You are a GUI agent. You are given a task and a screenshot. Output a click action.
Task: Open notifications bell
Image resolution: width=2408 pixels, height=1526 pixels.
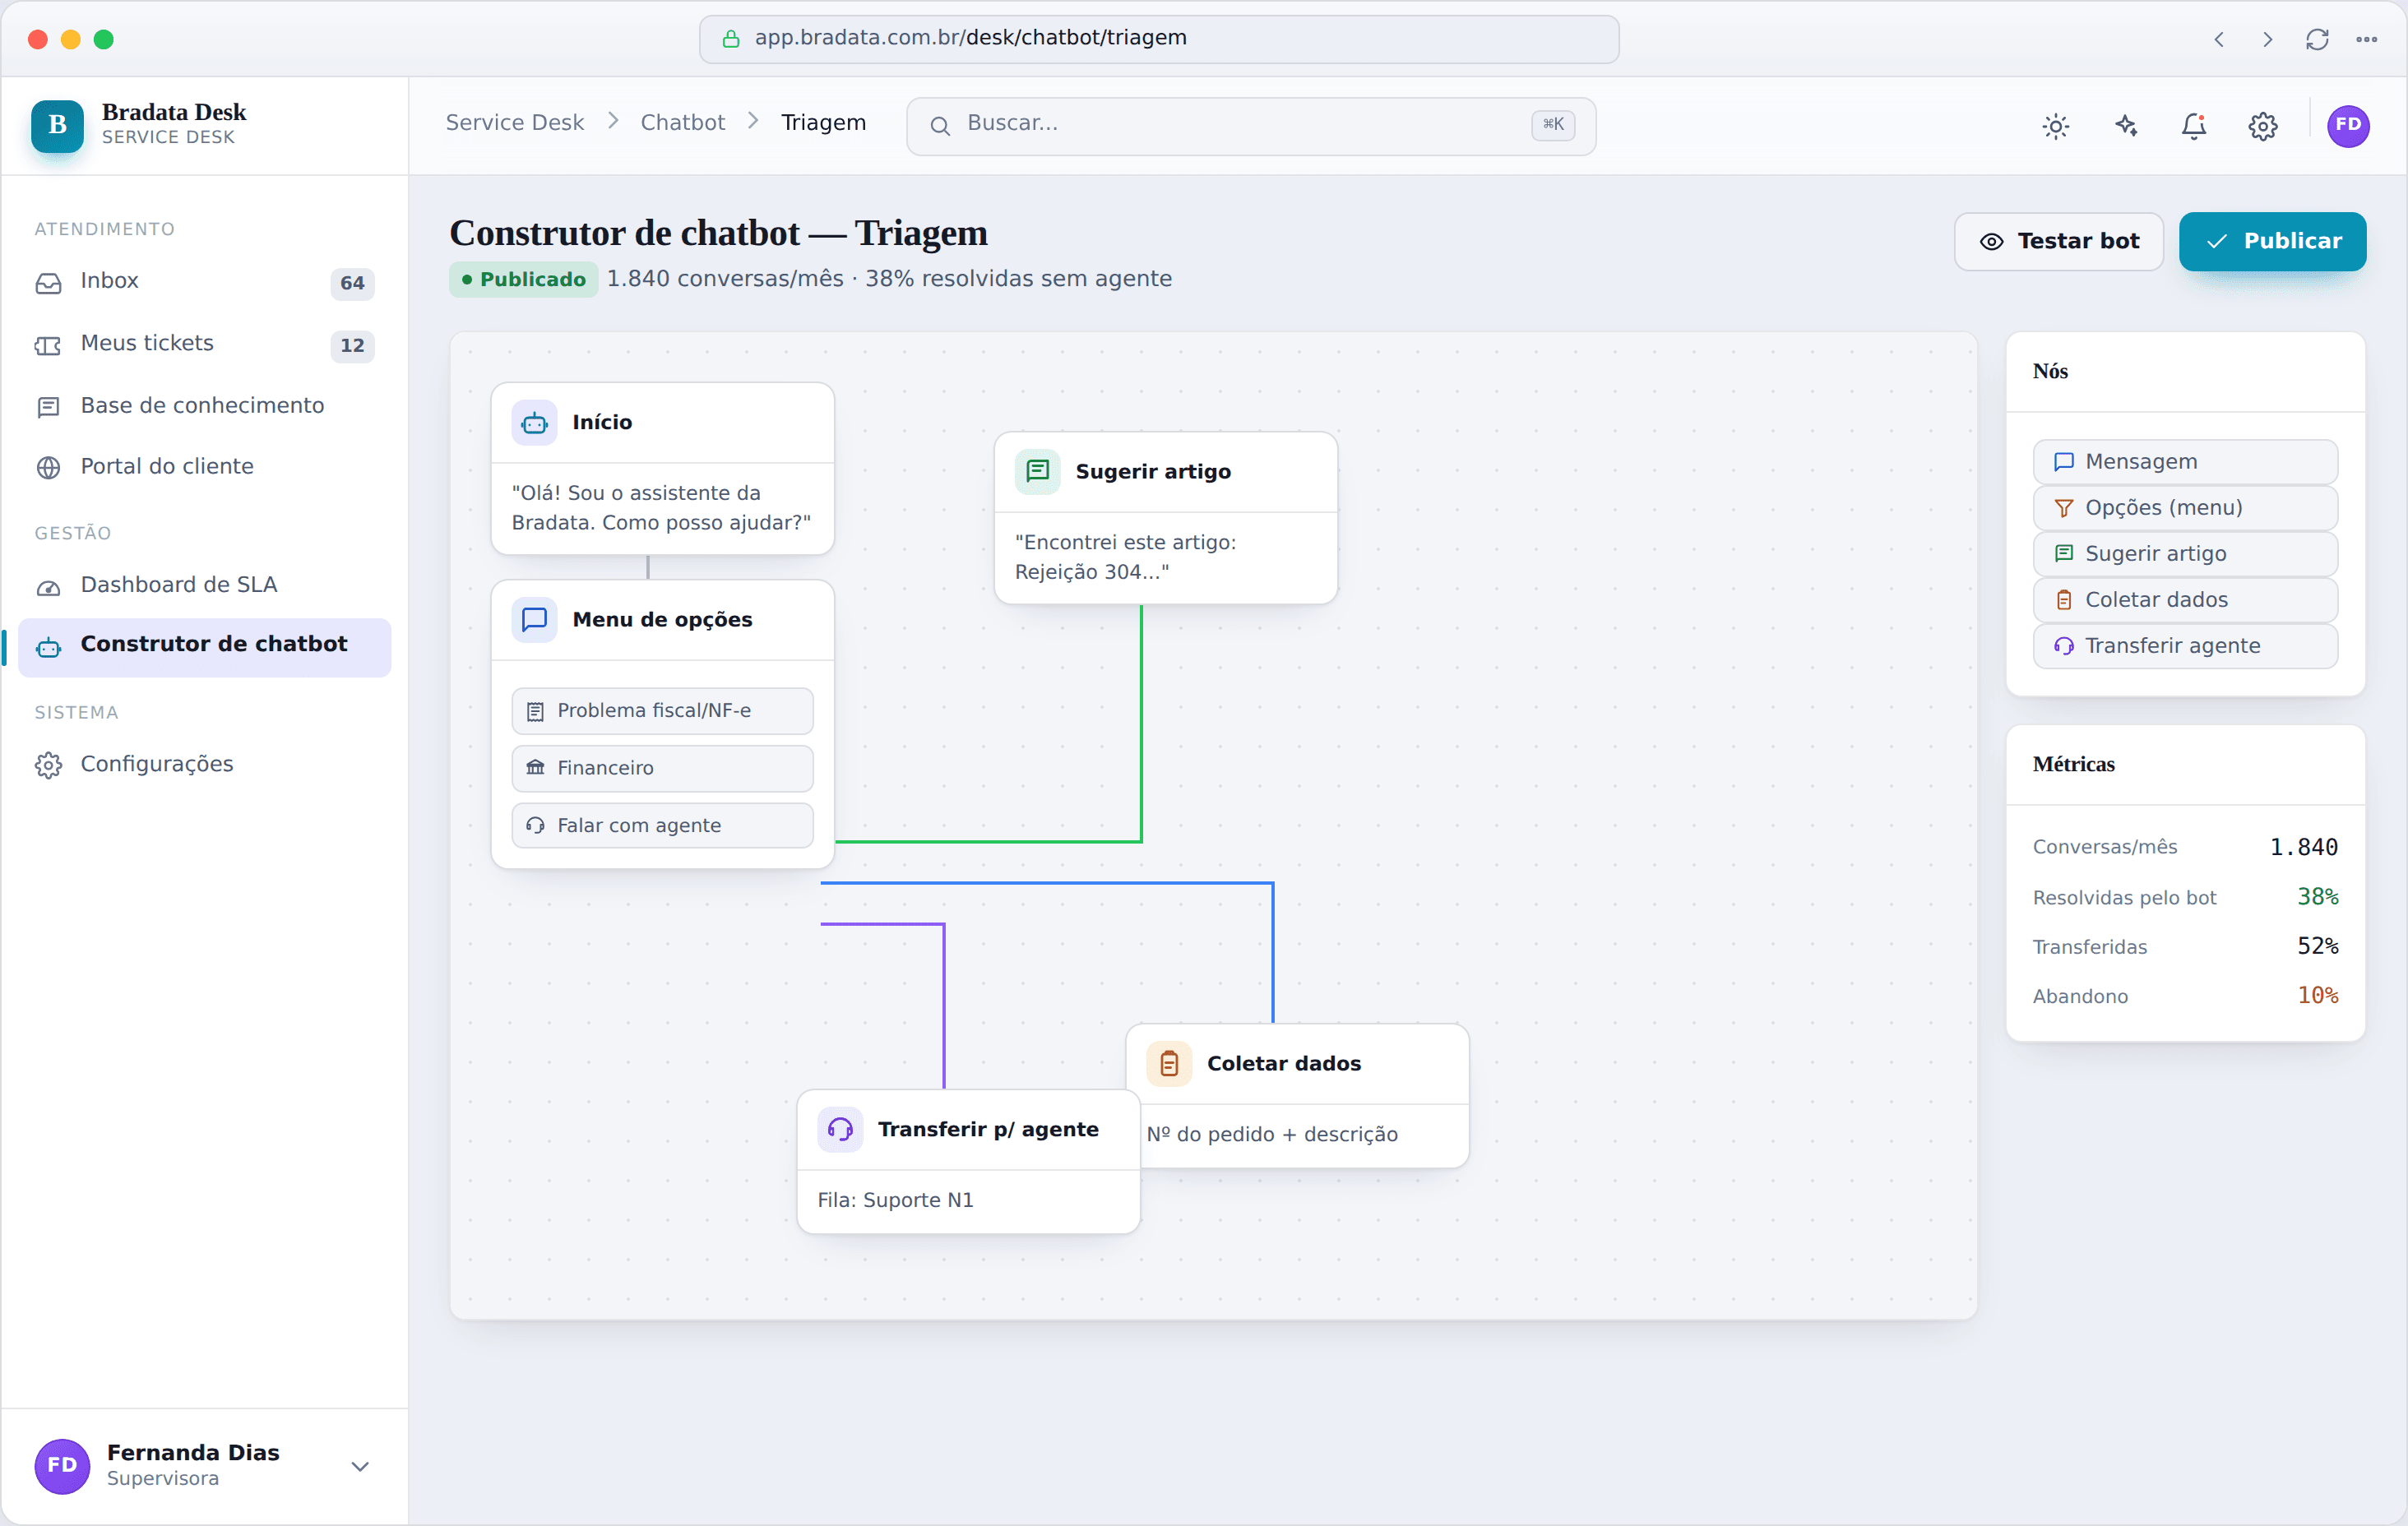2194,126
